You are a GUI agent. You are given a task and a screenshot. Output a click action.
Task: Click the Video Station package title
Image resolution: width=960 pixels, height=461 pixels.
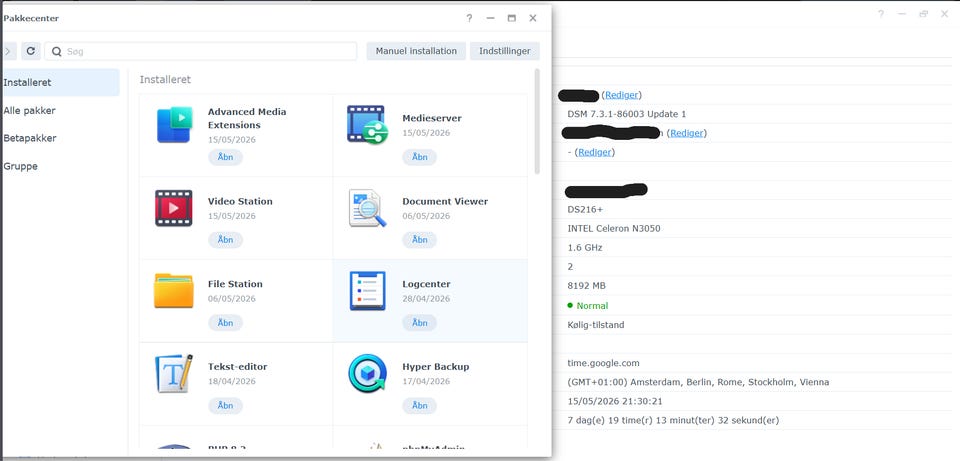(x=240, y=201)
